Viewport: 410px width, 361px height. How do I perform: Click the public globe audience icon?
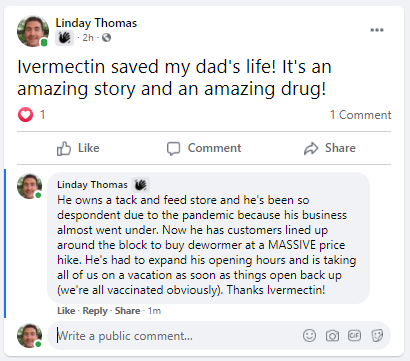click(x=106, y=38)
